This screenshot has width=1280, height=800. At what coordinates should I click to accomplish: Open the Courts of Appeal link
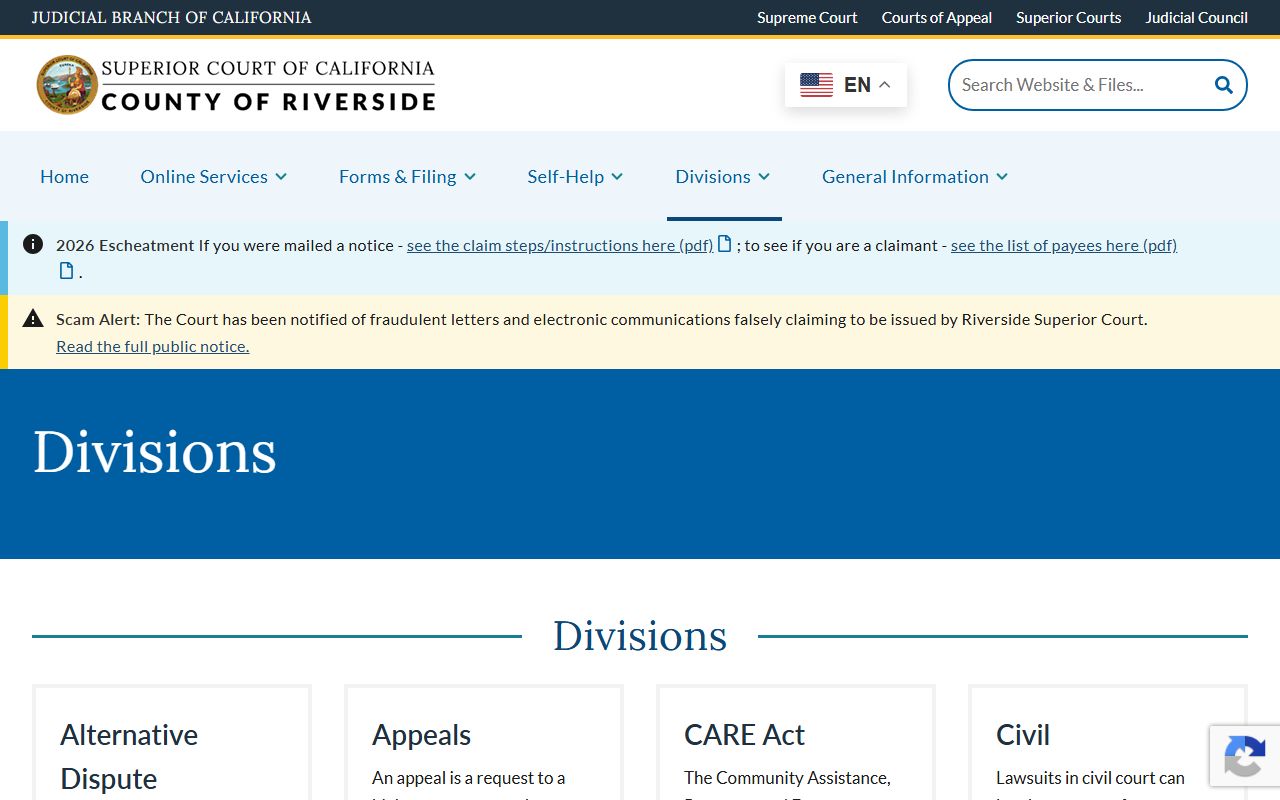pyautogui.click(x=937, y=17)
